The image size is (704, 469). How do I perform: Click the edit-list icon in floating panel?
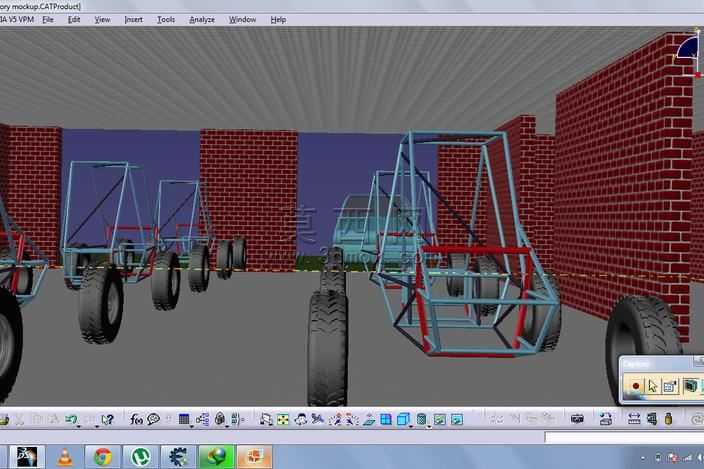click(670, 386)
